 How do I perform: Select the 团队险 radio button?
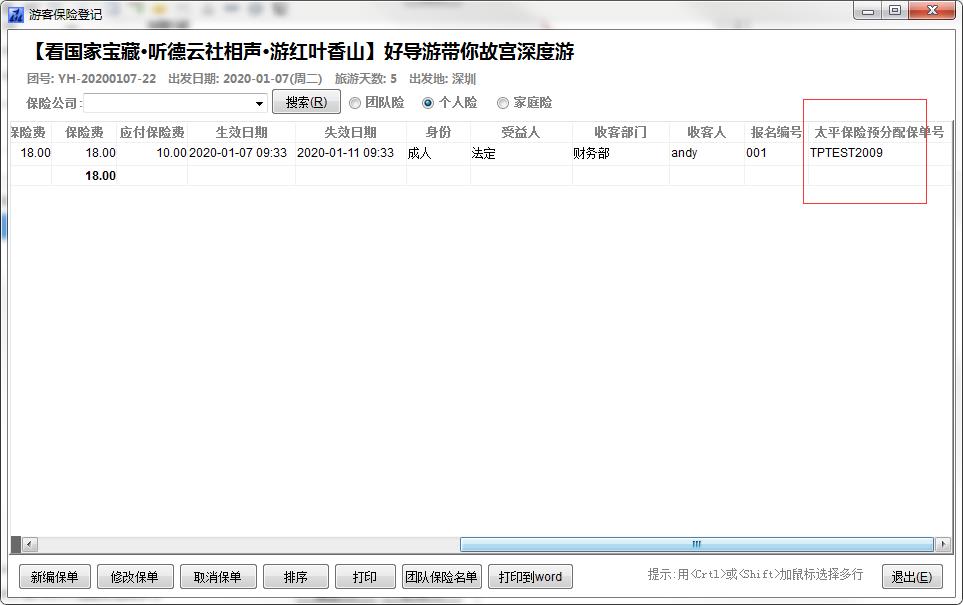355,103
